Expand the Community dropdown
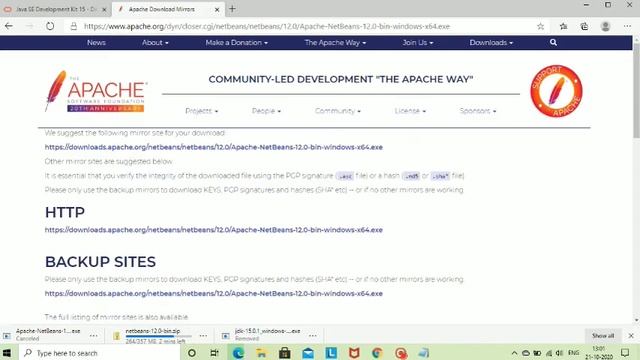Viewport: 640px width, 360px height. [x=338, y=111]
